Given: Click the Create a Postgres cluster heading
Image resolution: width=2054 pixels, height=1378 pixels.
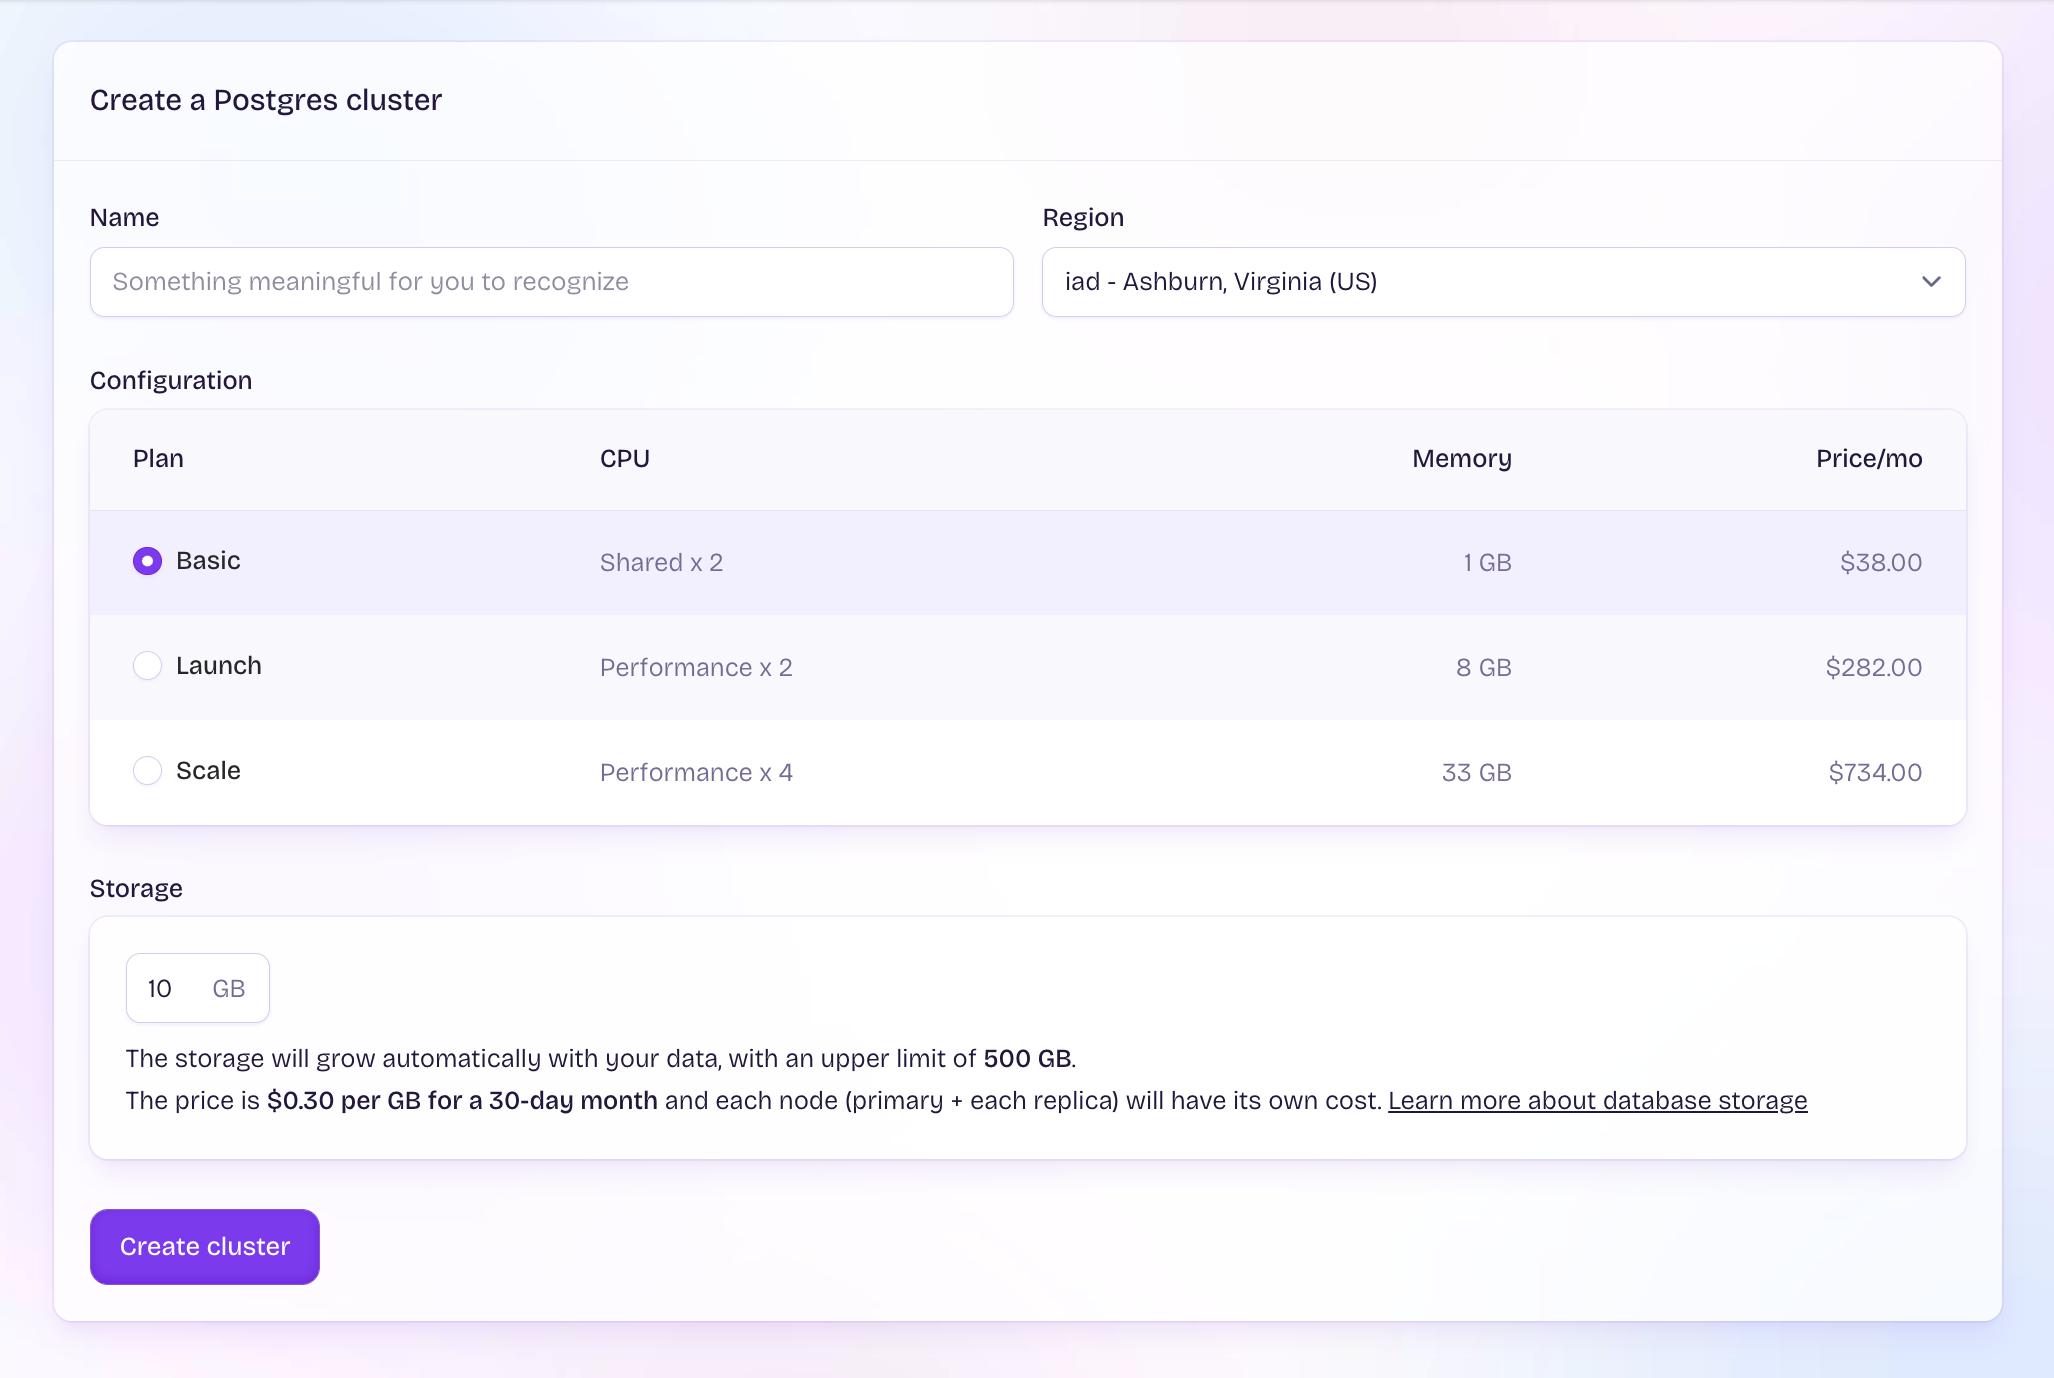Looking at the screenshot, I should (x=266, y=100).
